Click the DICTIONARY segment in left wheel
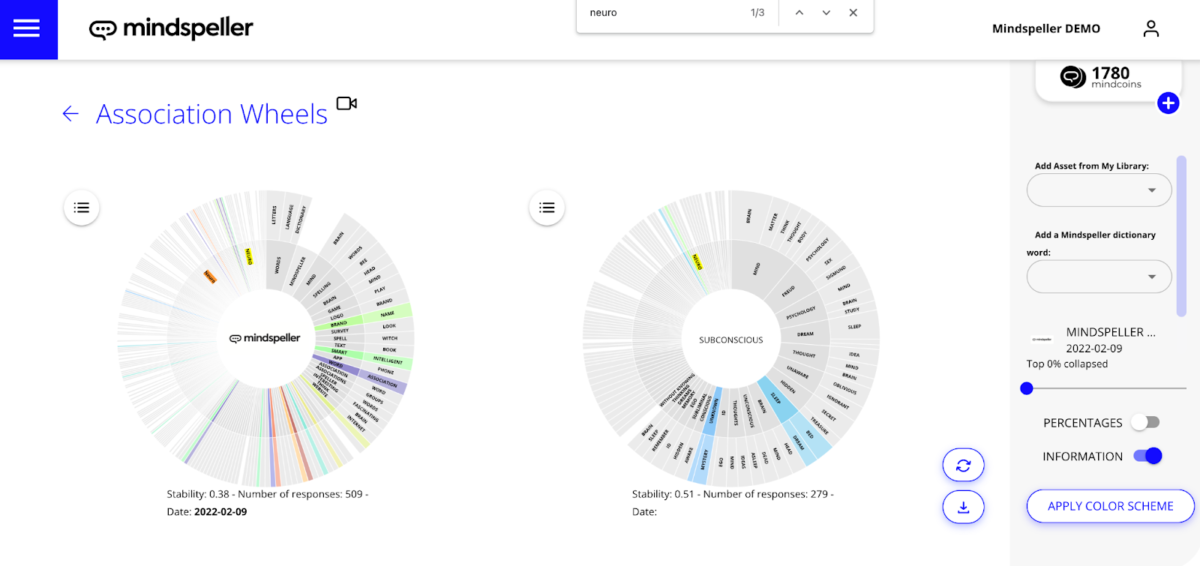Viewport: 1200px width, 566px height. coord(302,218)
